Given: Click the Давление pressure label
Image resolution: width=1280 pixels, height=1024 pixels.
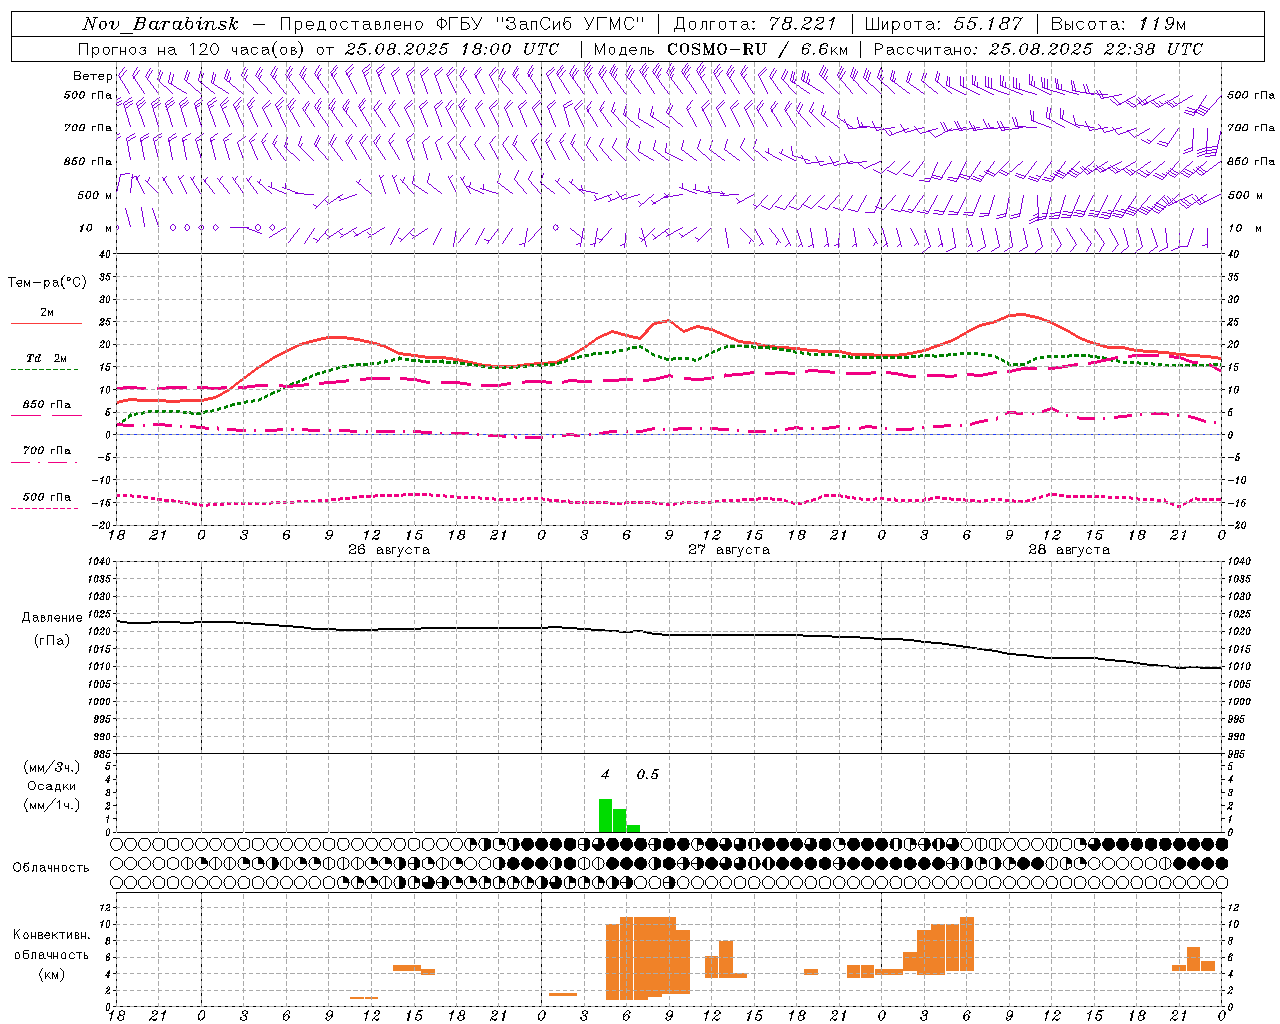Looking at the screenshot, I should pos(52,618).
